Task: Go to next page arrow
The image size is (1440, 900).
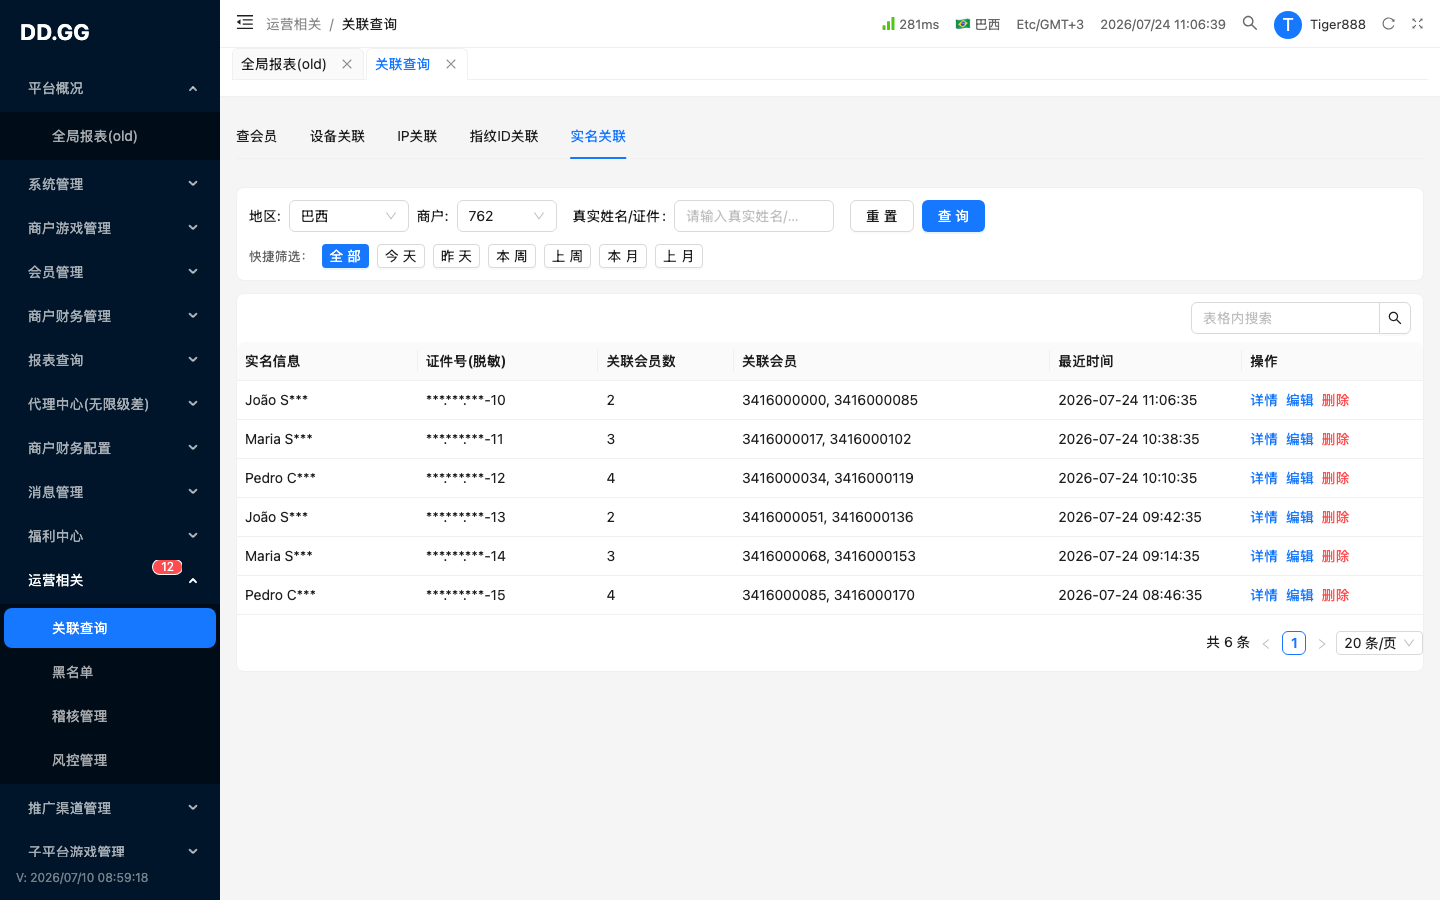Action: [1322, 643]
